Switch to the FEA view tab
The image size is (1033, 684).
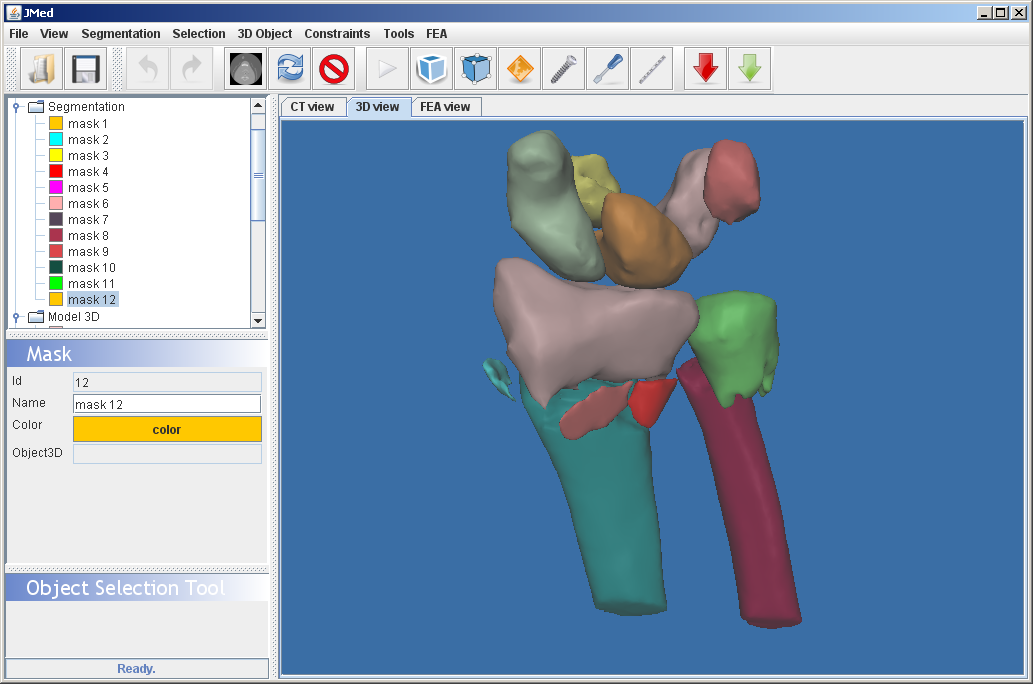445,107
